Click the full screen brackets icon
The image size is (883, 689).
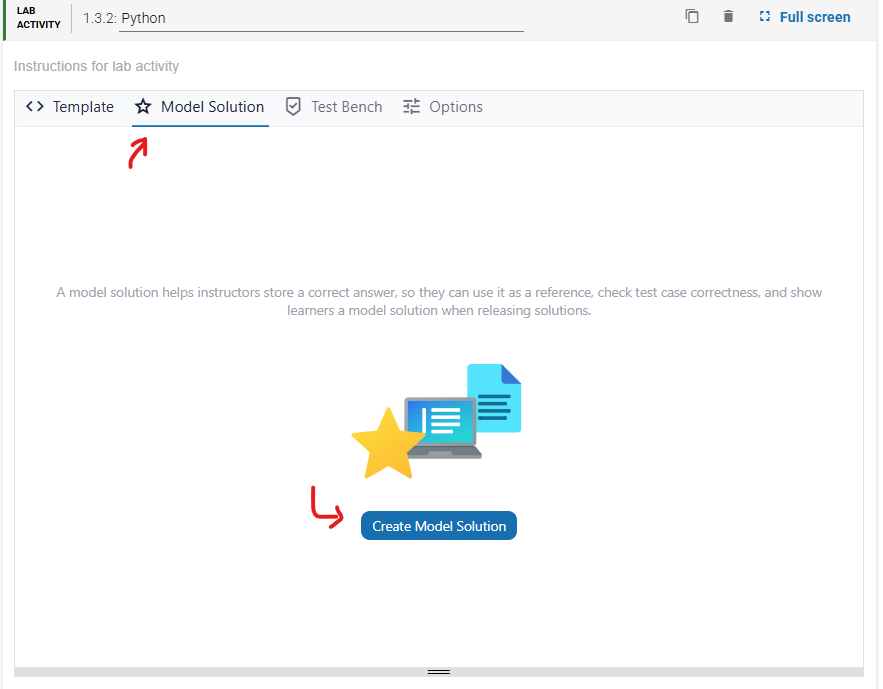764,16
